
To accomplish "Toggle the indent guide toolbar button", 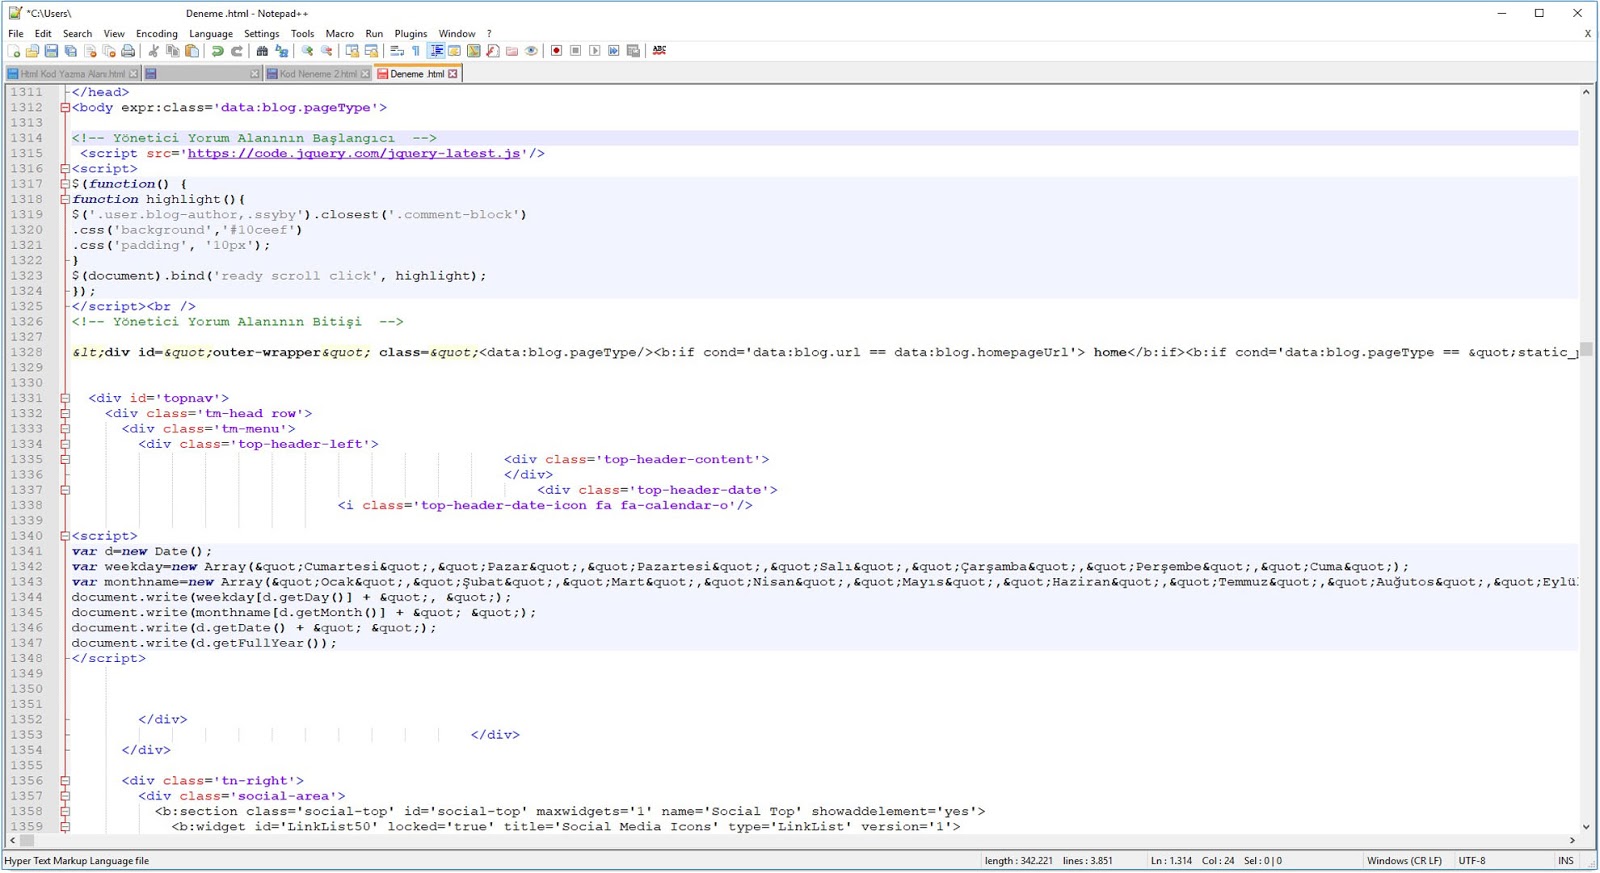I will 436,51.
